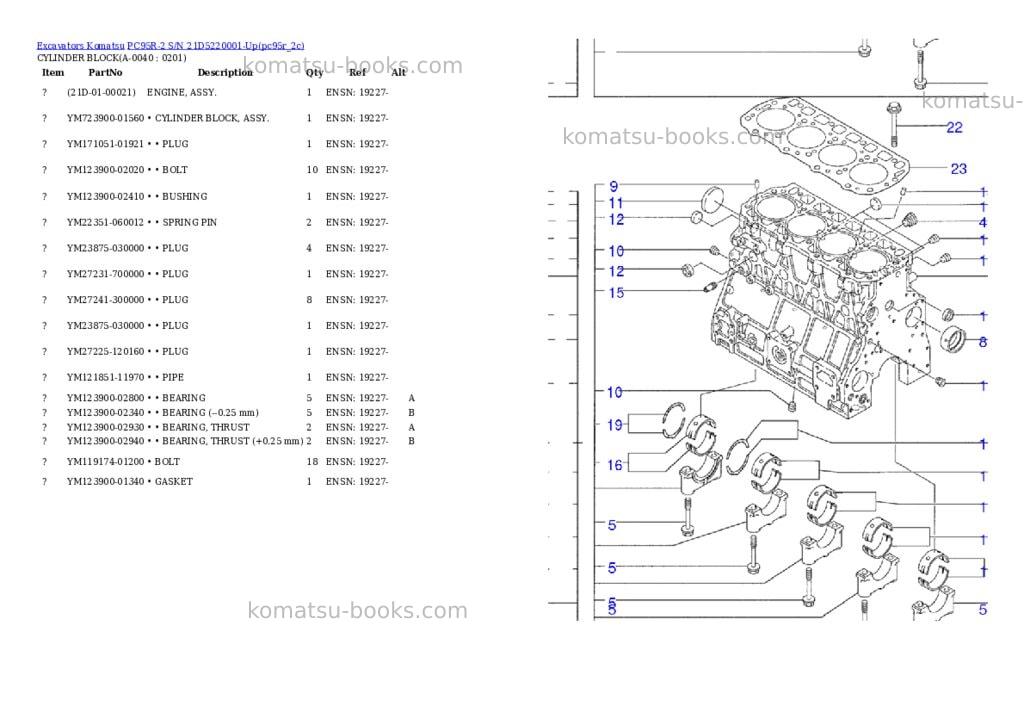Click quantity 8 in the YM27241-300000 row
The height and width of the screenshot is (725, 1024).
pos(310,300)
